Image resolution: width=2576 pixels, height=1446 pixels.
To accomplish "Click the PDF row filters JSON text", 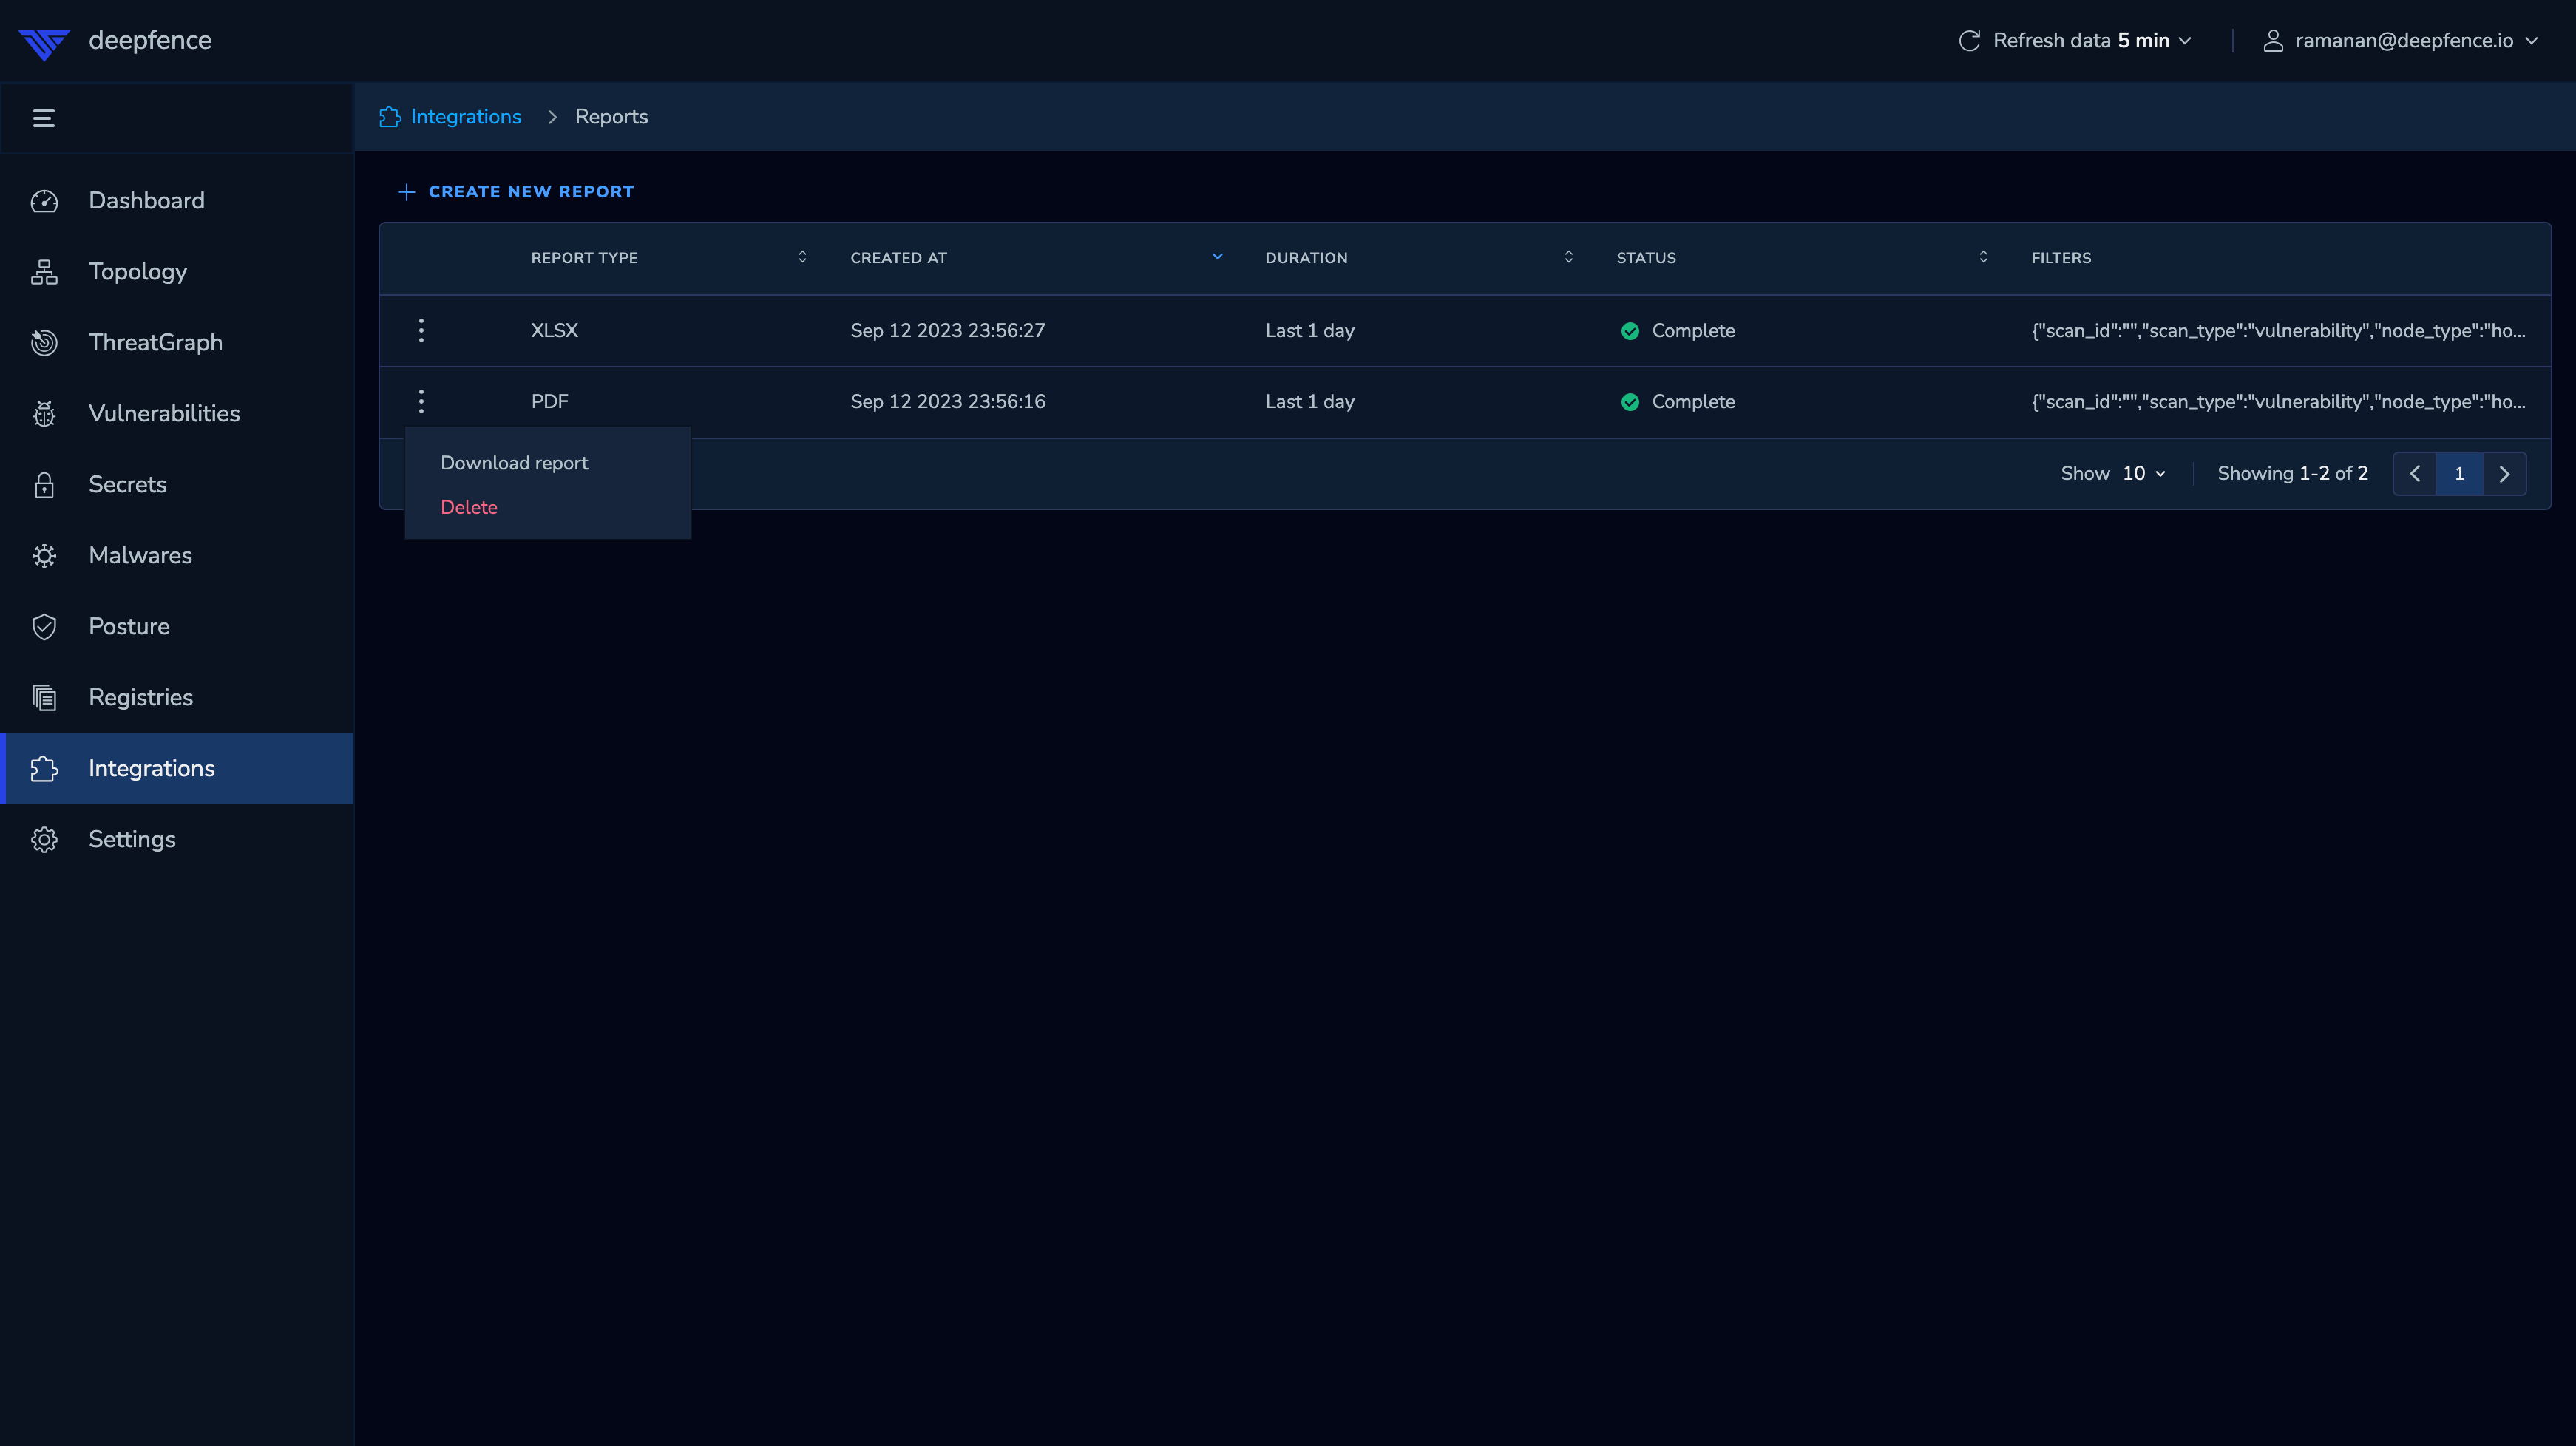I will coord(2278,402).
